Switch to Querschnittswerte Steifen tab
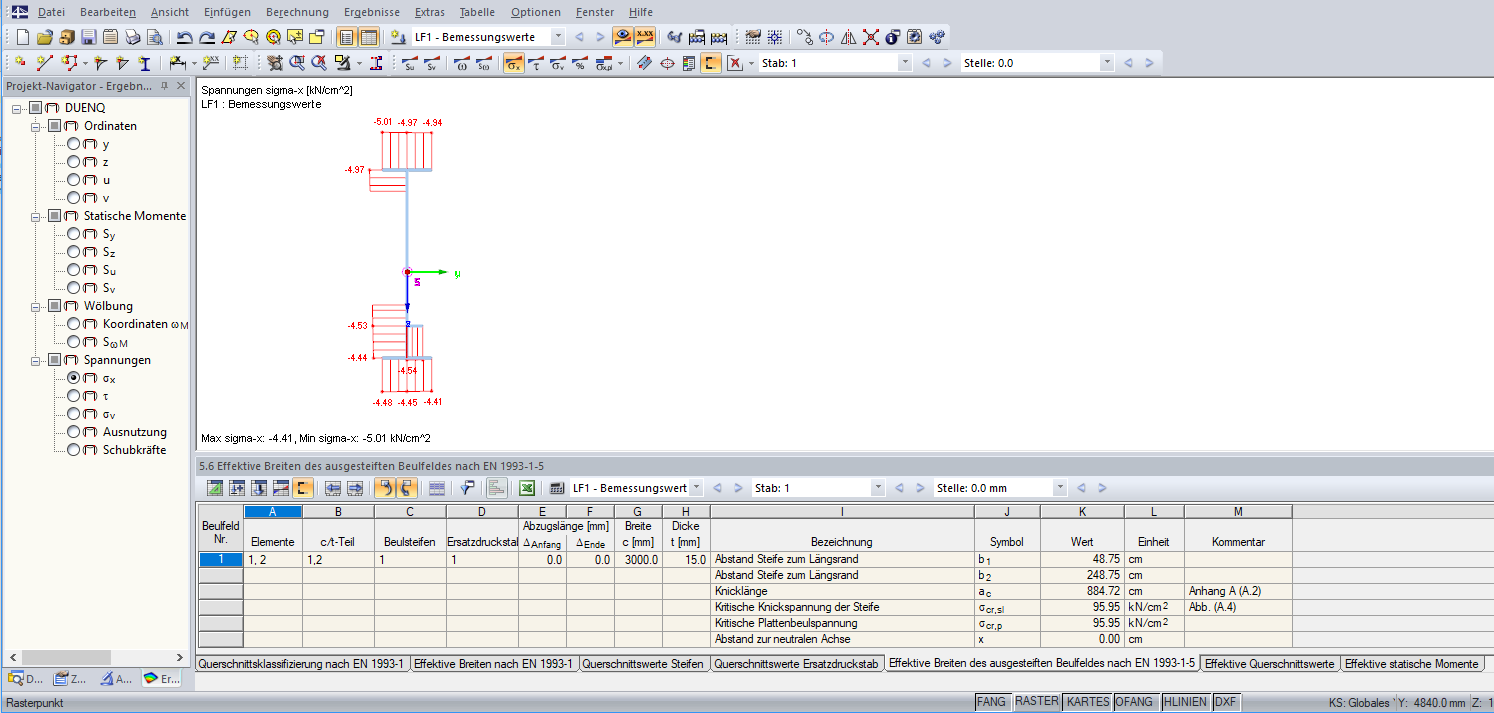 click(645, 664)
